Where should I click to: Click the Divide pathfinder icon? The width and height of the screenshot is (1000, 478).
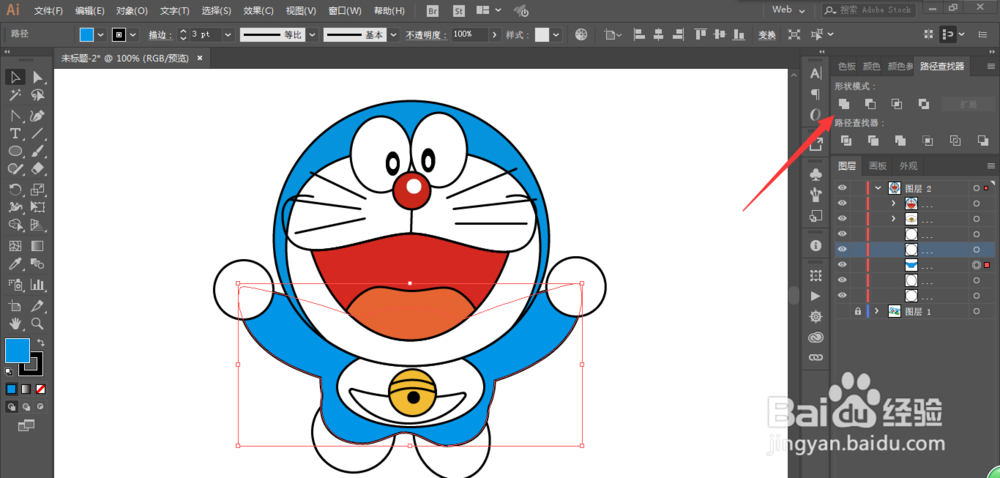point(846,140)
